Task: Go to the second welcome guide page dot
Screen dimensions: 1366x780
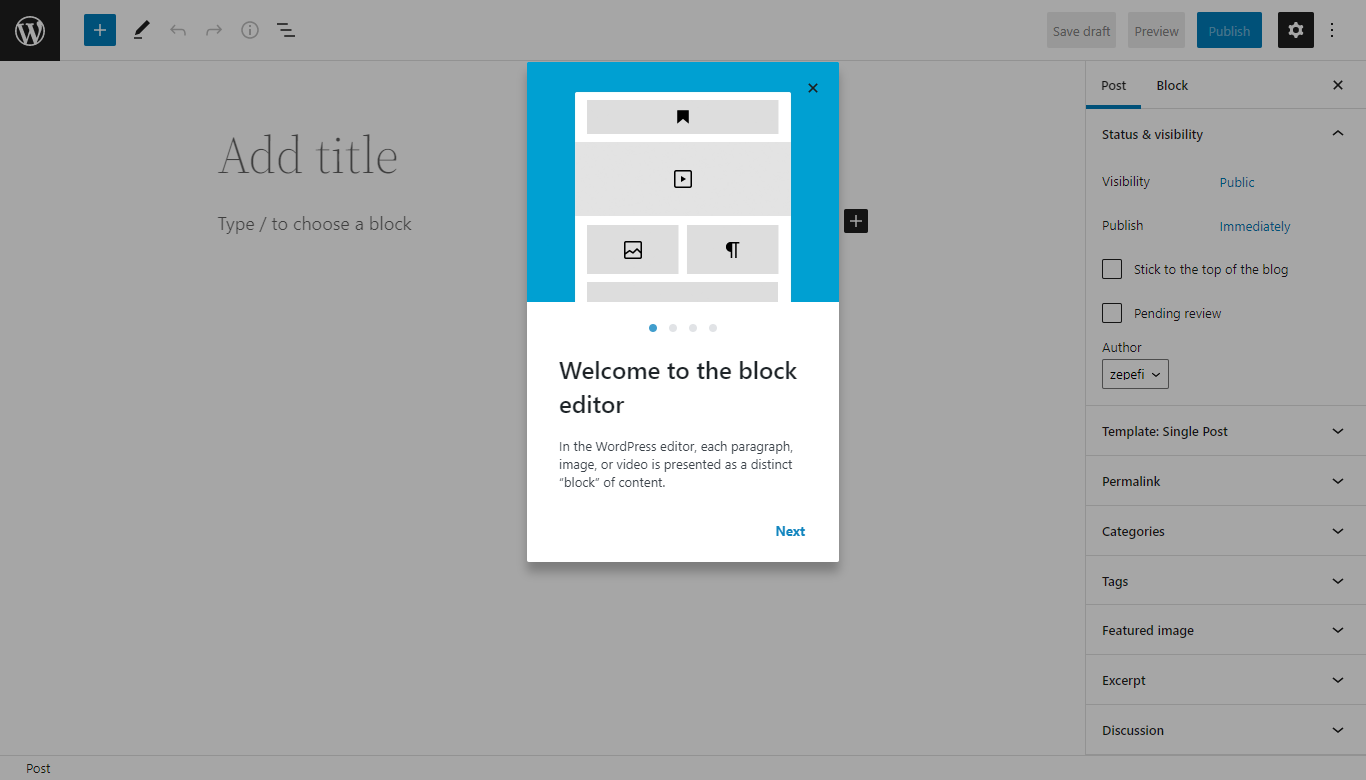Action: (x=673, y=328)
